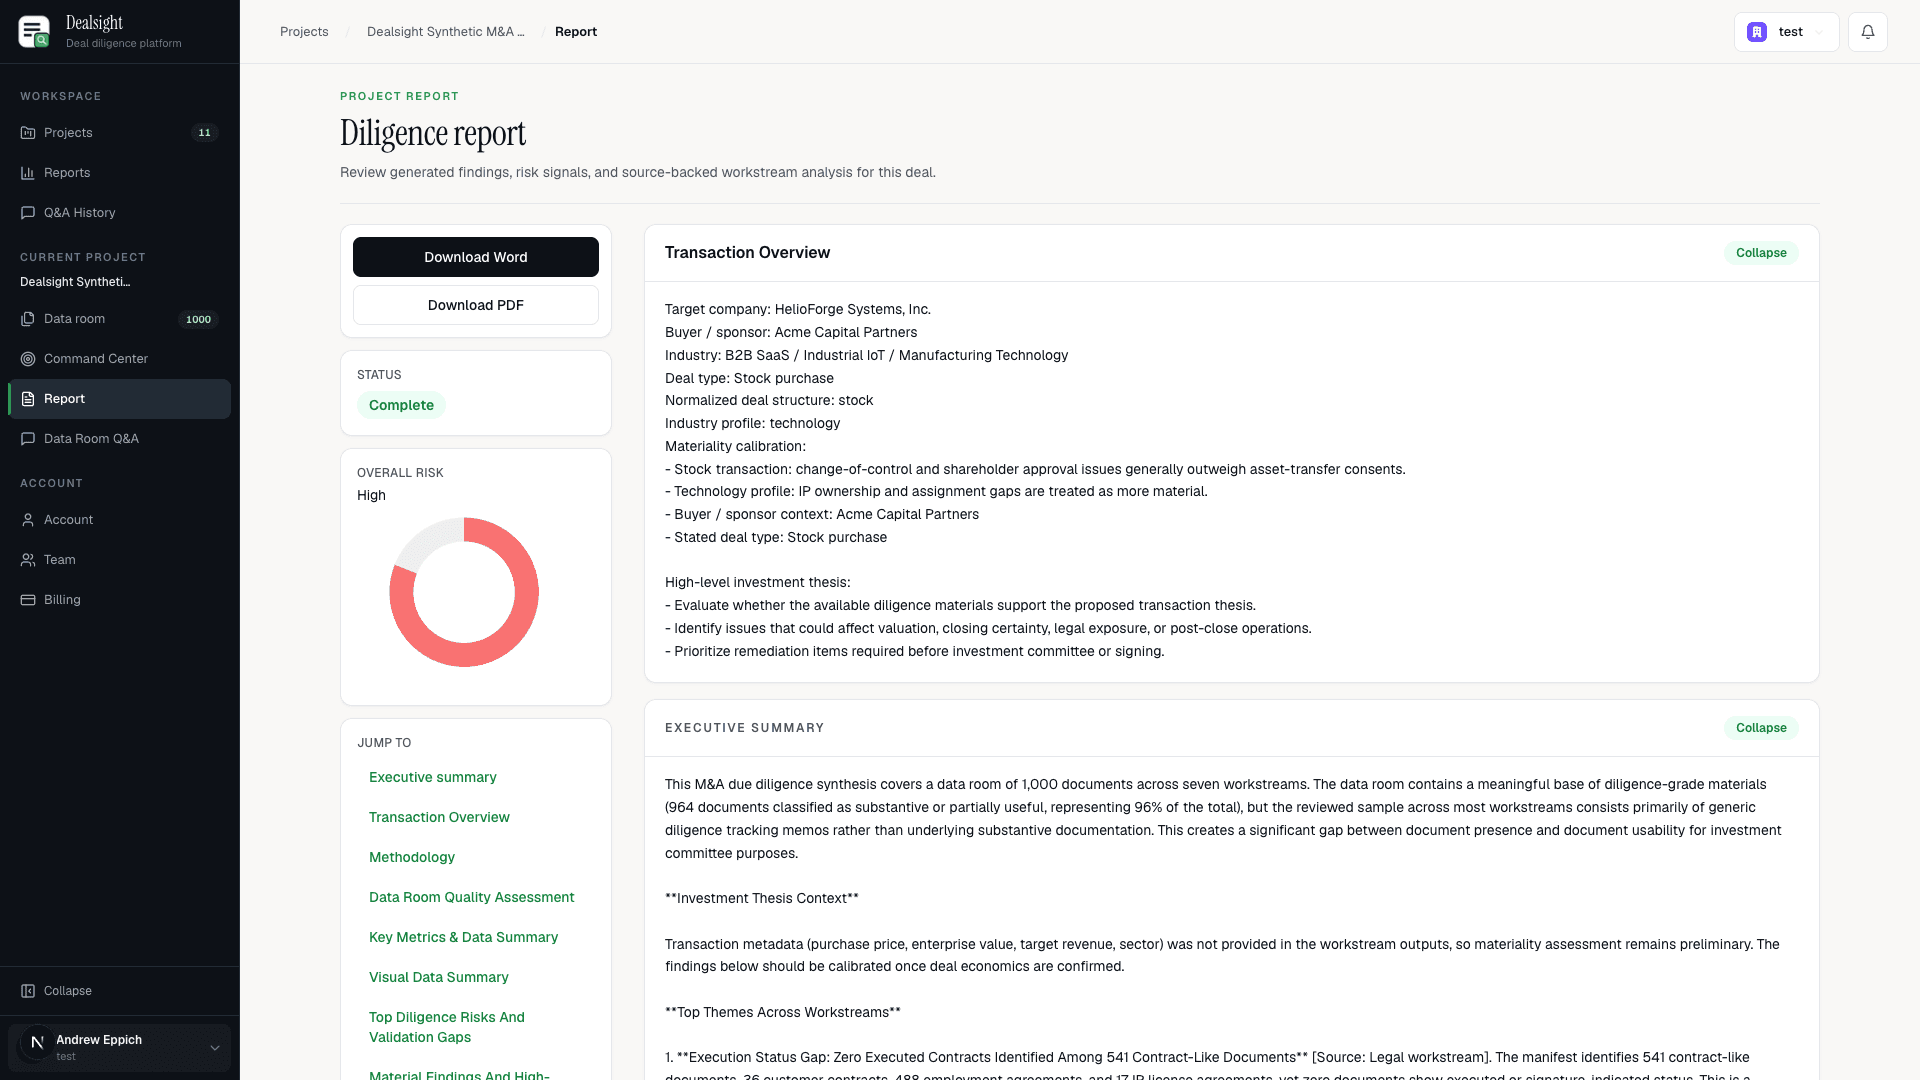Screen dimensions: 1920x1080
Task: Jump to Executive summary
Action: [433, 777]
